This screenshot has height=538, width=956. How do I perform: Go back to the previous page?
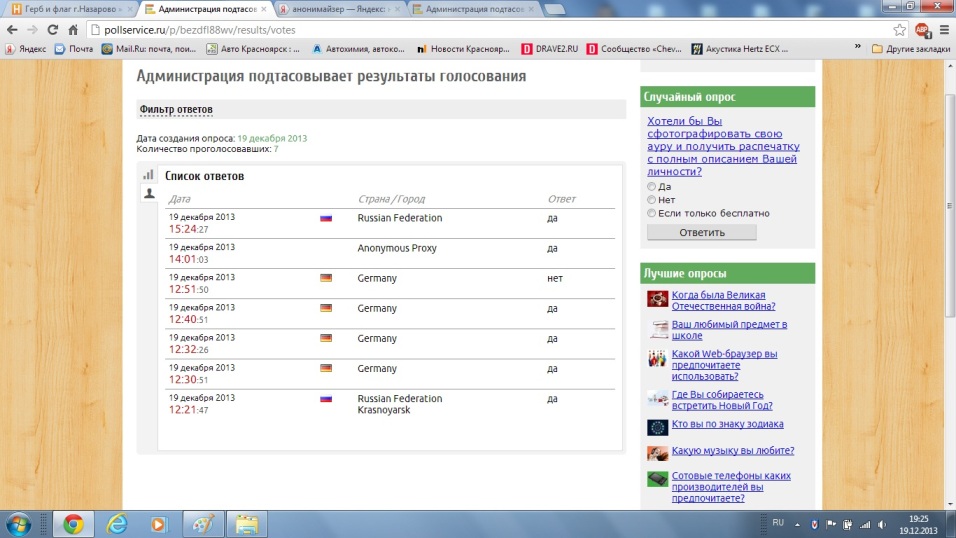12,29
